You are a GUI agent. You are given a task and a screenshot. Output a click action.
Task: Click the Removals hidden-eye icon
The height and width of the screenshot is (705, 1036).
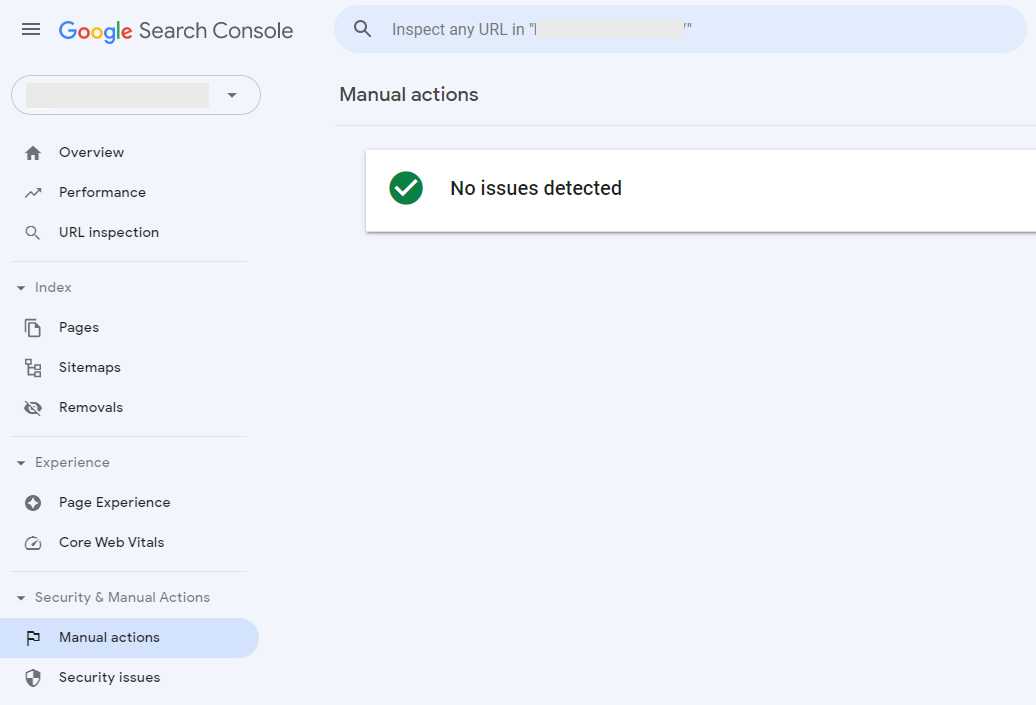click(33, 407)
